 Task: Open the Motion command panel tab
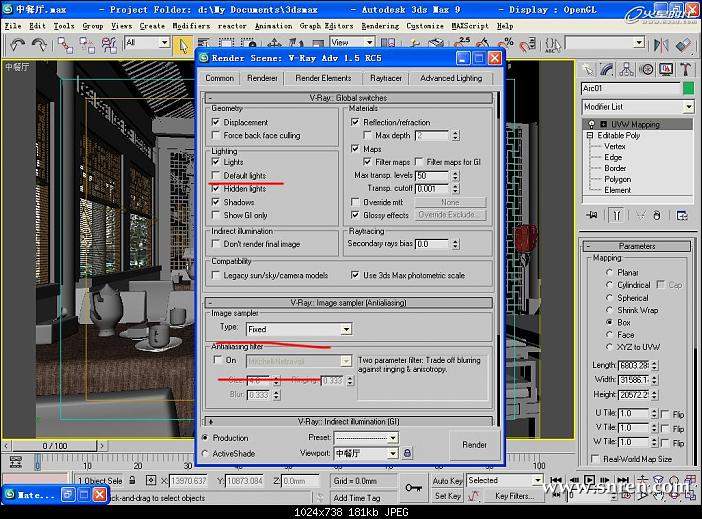click(646, 69)
